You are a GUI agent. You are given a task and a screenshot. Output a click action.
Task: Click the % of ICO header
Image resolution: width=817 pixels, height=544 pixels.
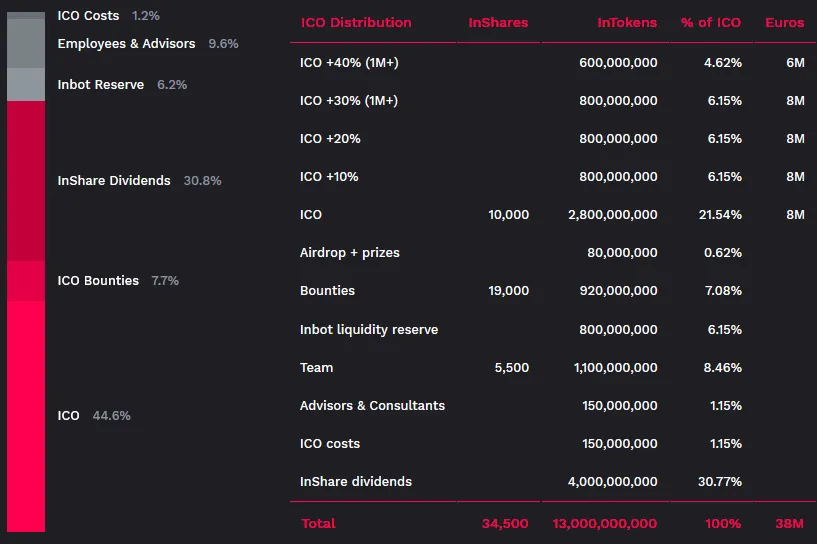click(711, 22)
